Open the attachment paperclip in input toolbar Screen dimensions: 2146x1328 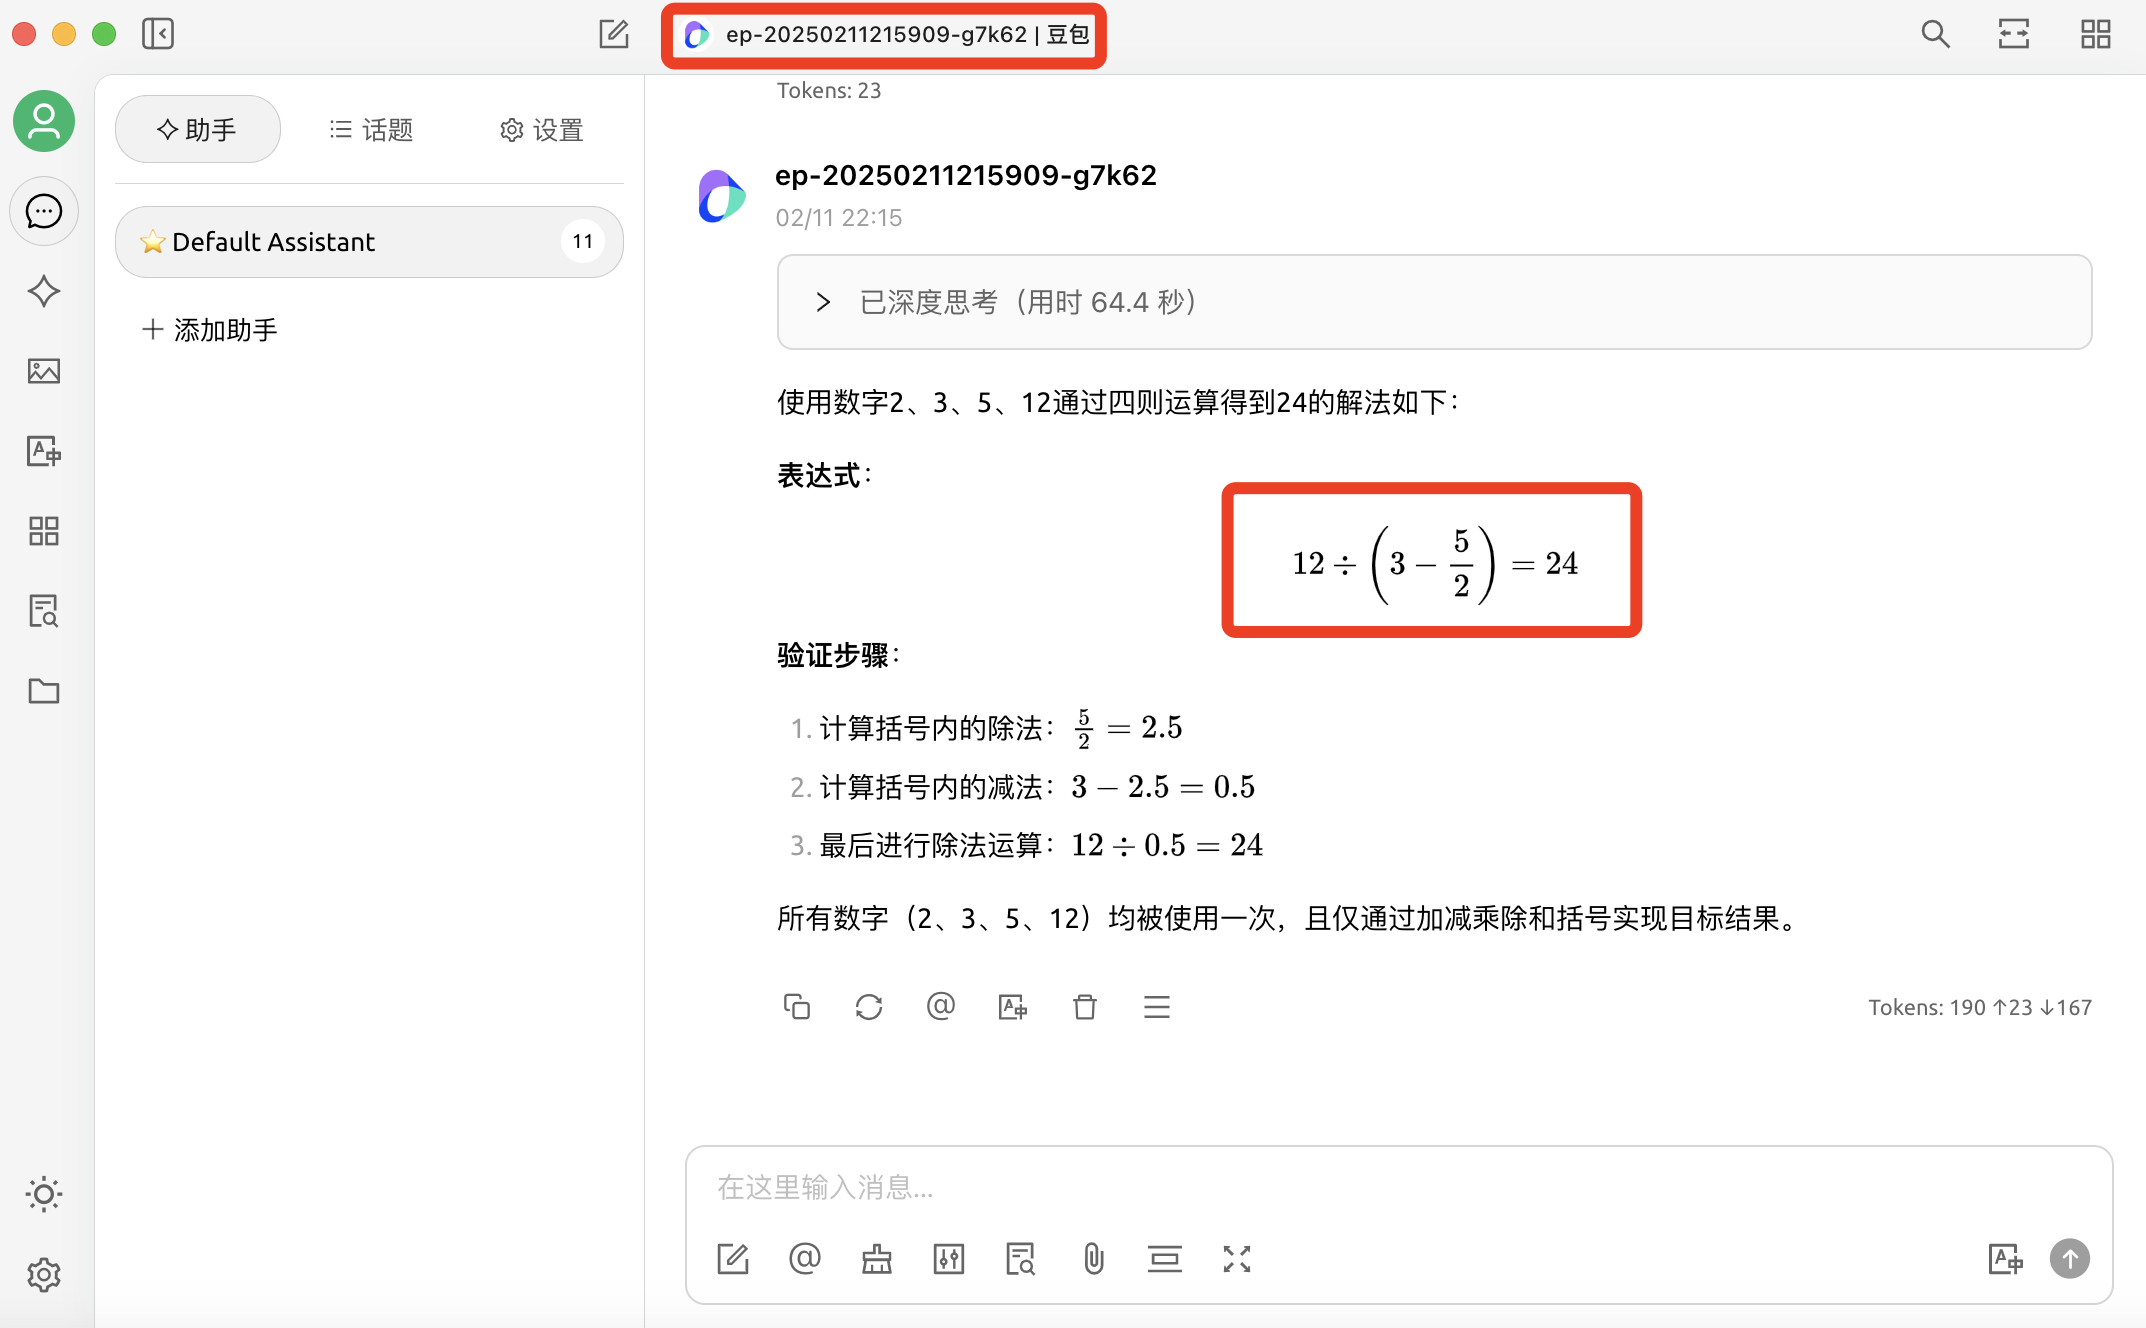click(1093, 1258)
